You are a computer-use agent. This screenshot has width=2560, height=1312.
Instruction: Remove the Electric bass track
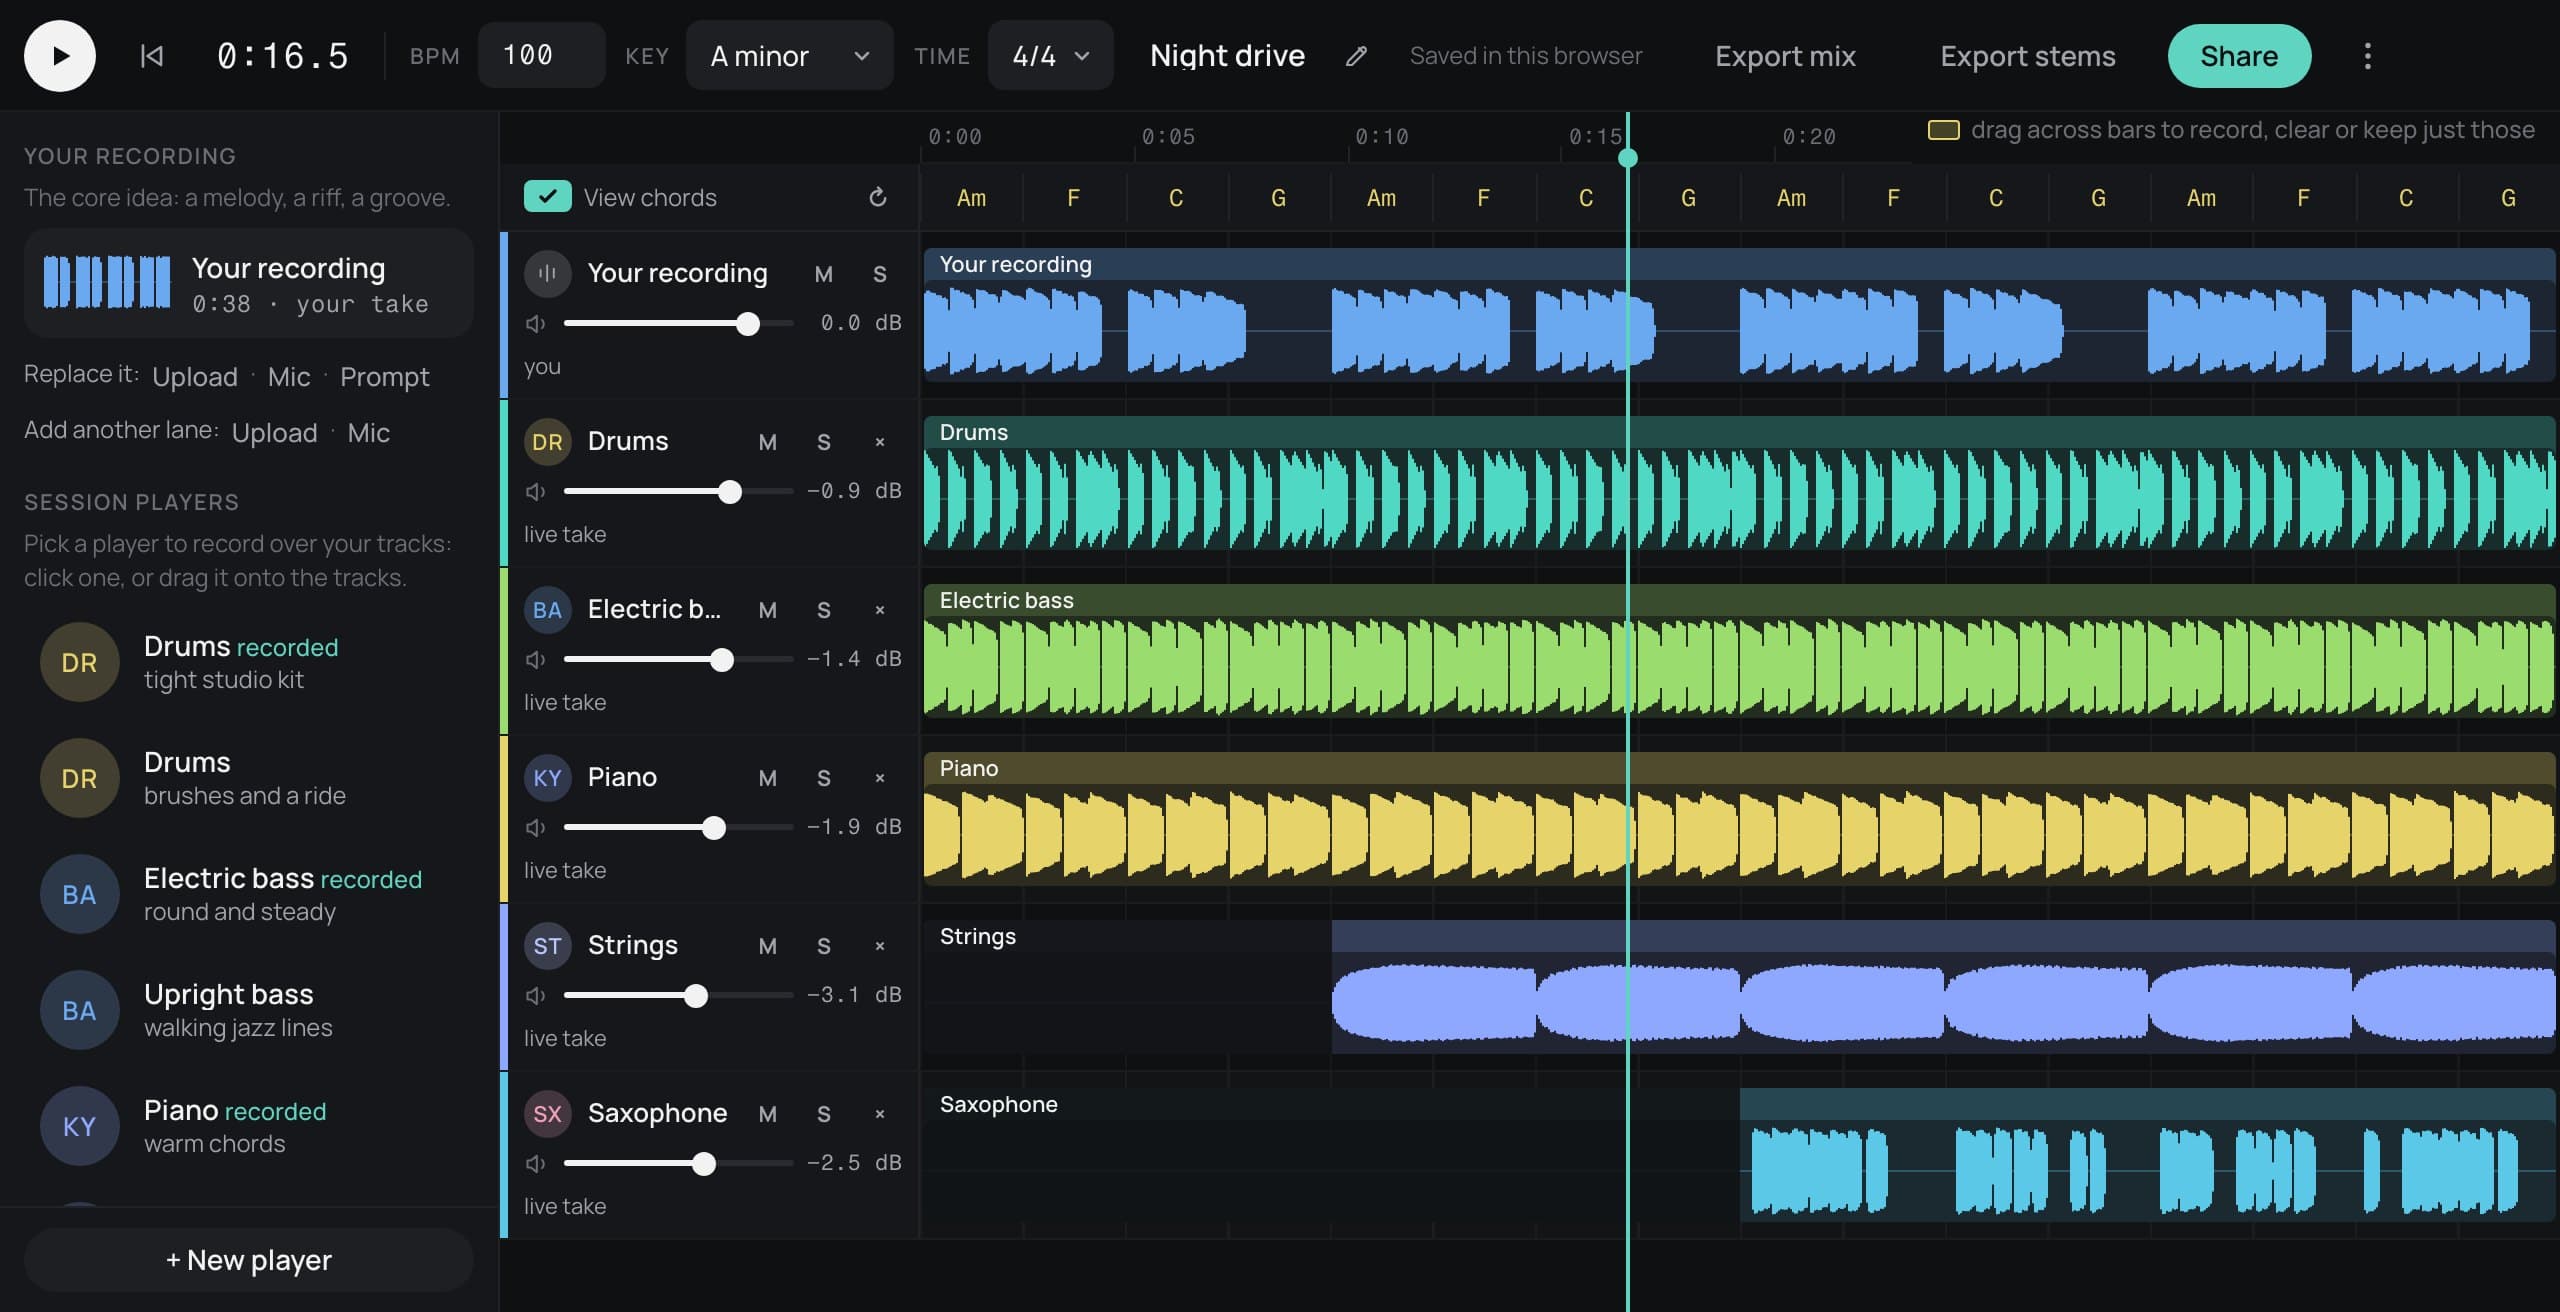click(880, 610)
